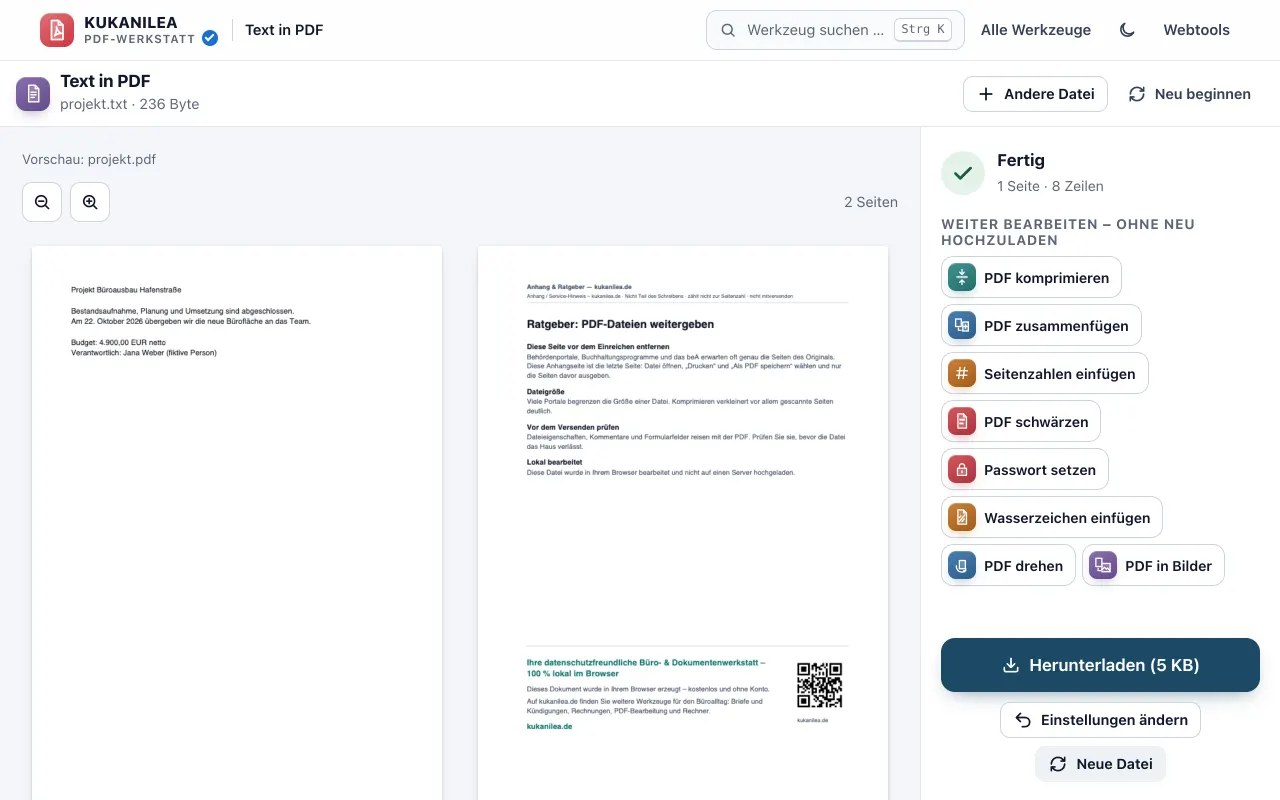Screen dimensions: 1280x800
Task: Click Einstellungen ändern button
Action: click(x=1100, y=720)
